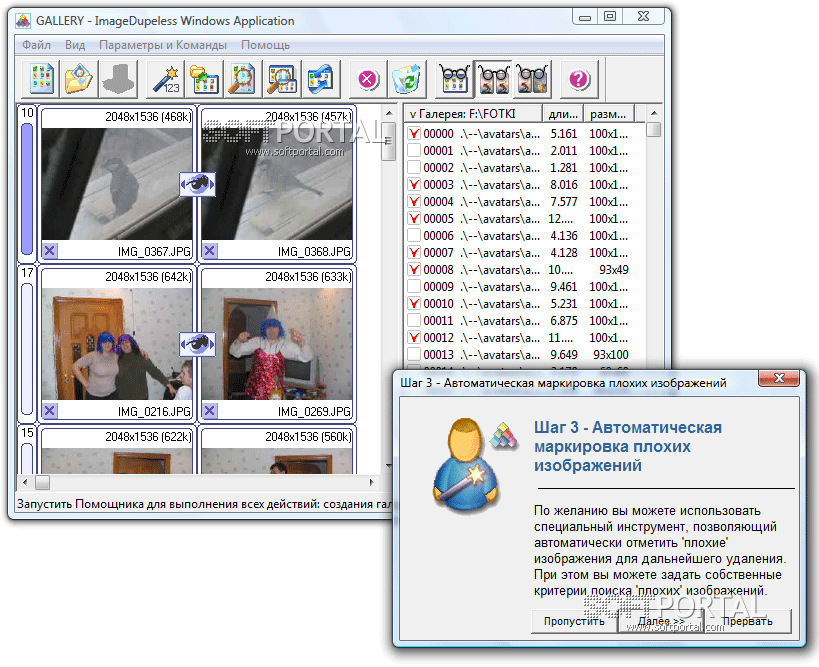Click the thumbnail pane scroll up arrow
The image size is (819, 667).
tap(389, 113)
